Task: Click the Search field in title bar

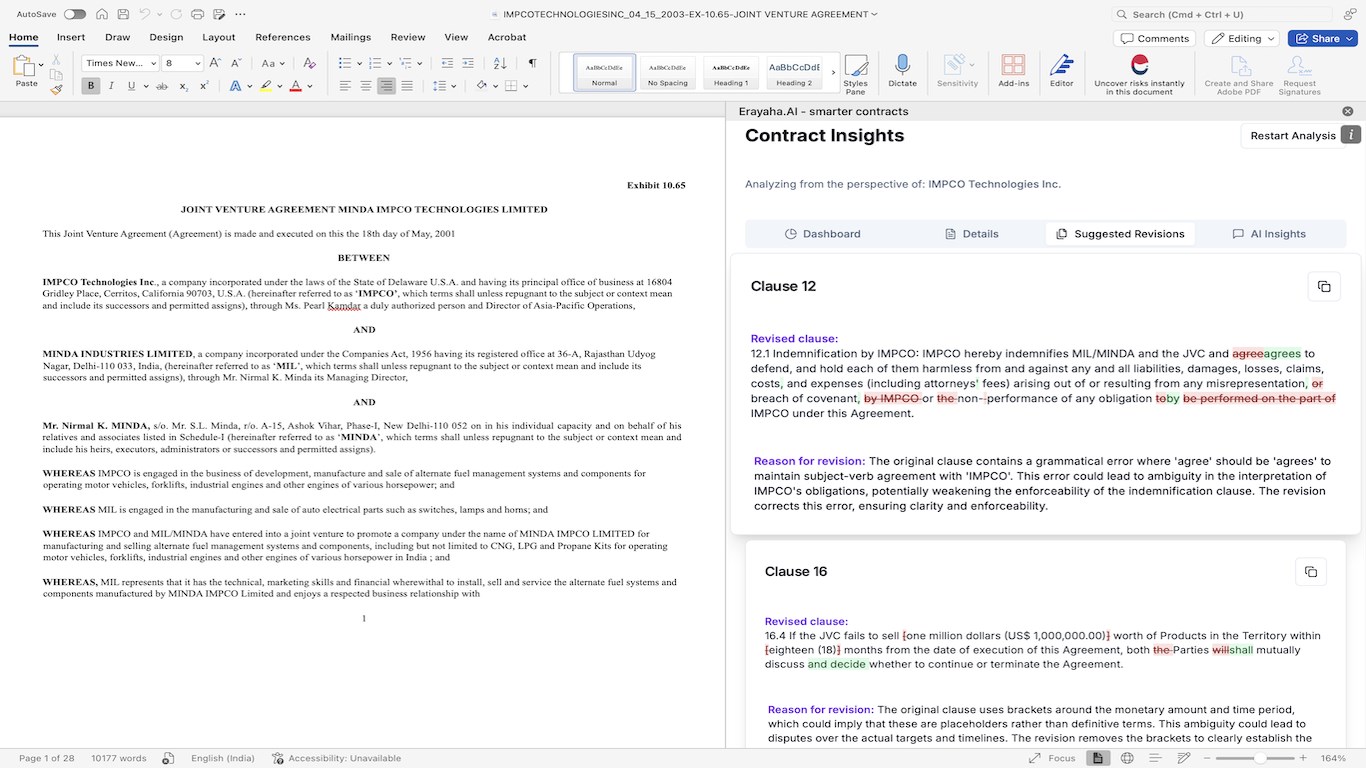Action: [x=1221, y=14]
